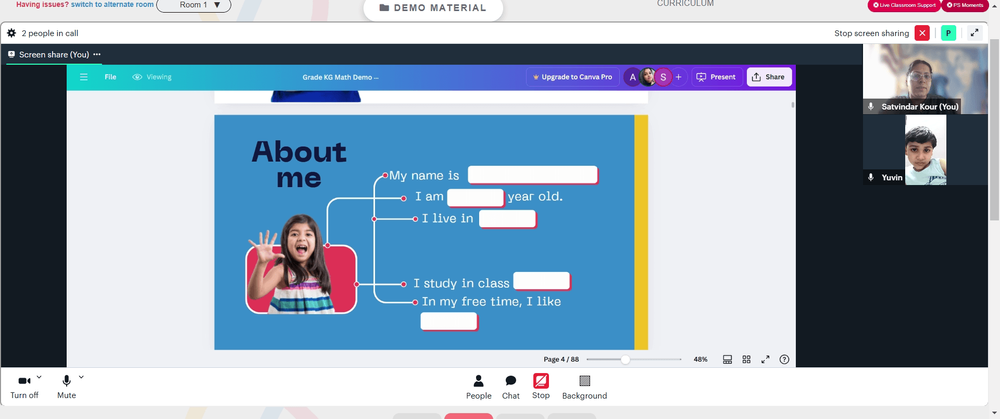Expand microphone options chevron
The image size is (1000, 419).
(81, 377)
